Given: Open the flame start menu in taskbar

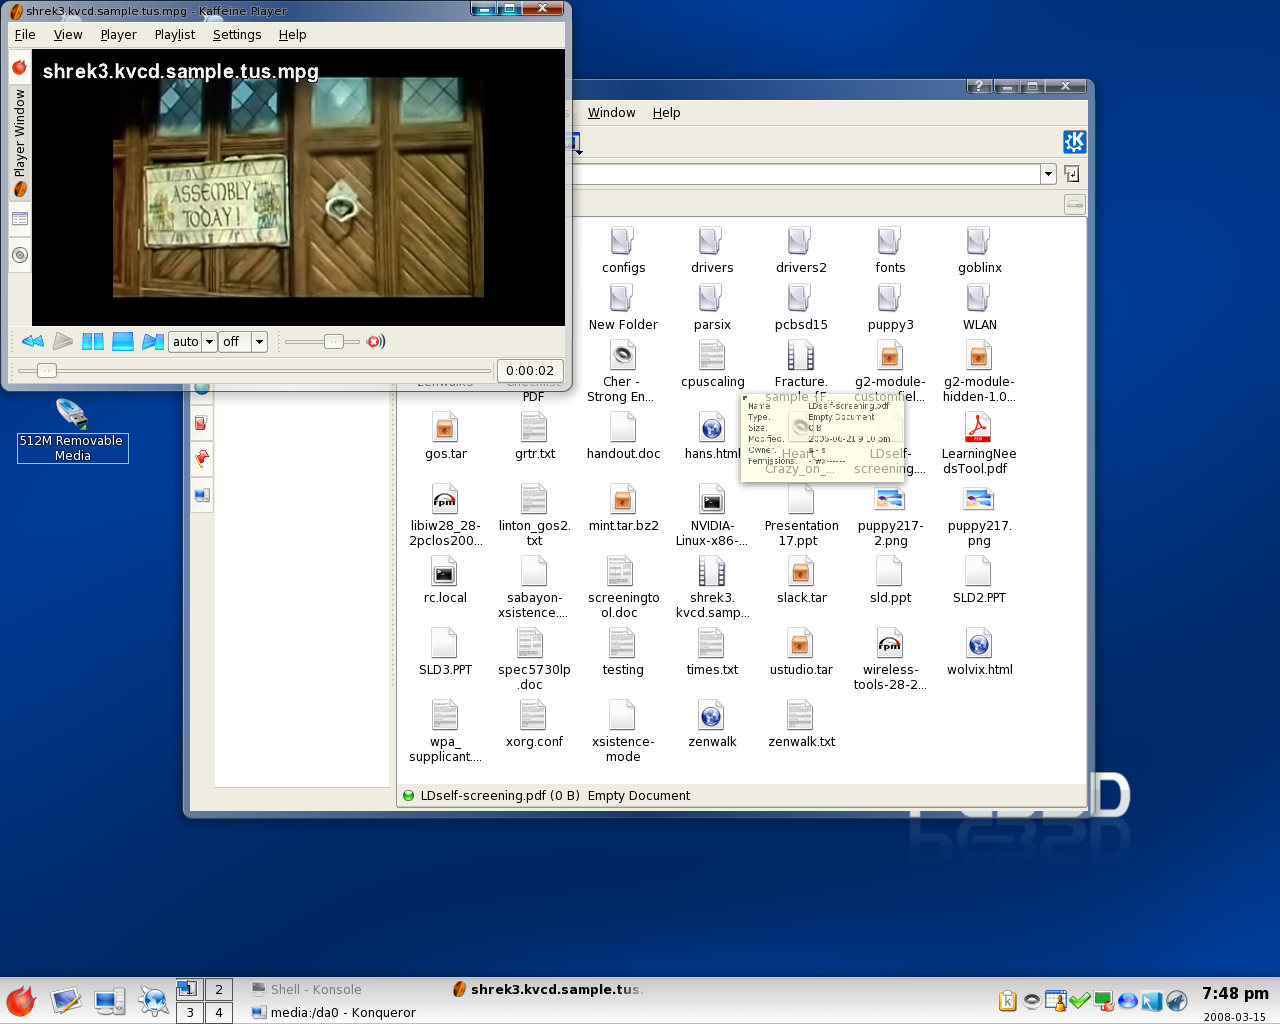Looking at the screenshot, I should (x=21, y=1000).
